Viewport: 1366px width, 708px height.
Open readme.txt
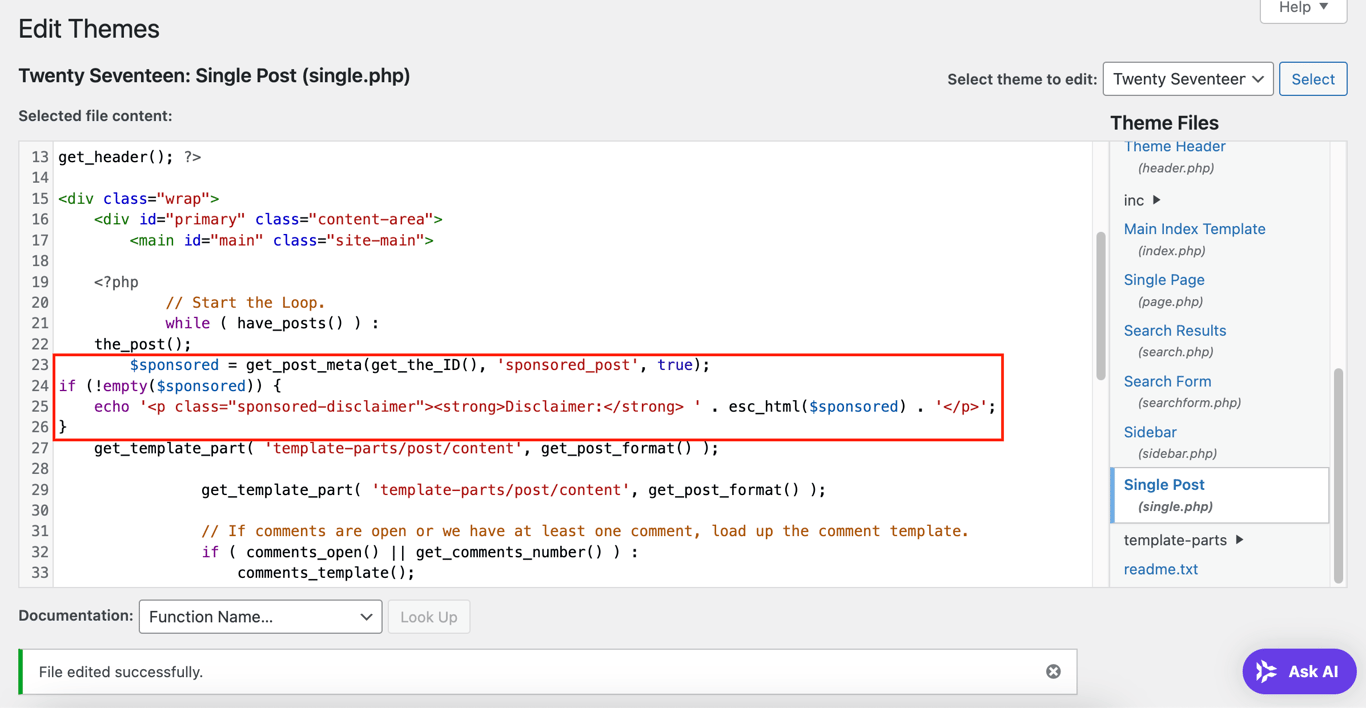click(x=1161, y=568)
